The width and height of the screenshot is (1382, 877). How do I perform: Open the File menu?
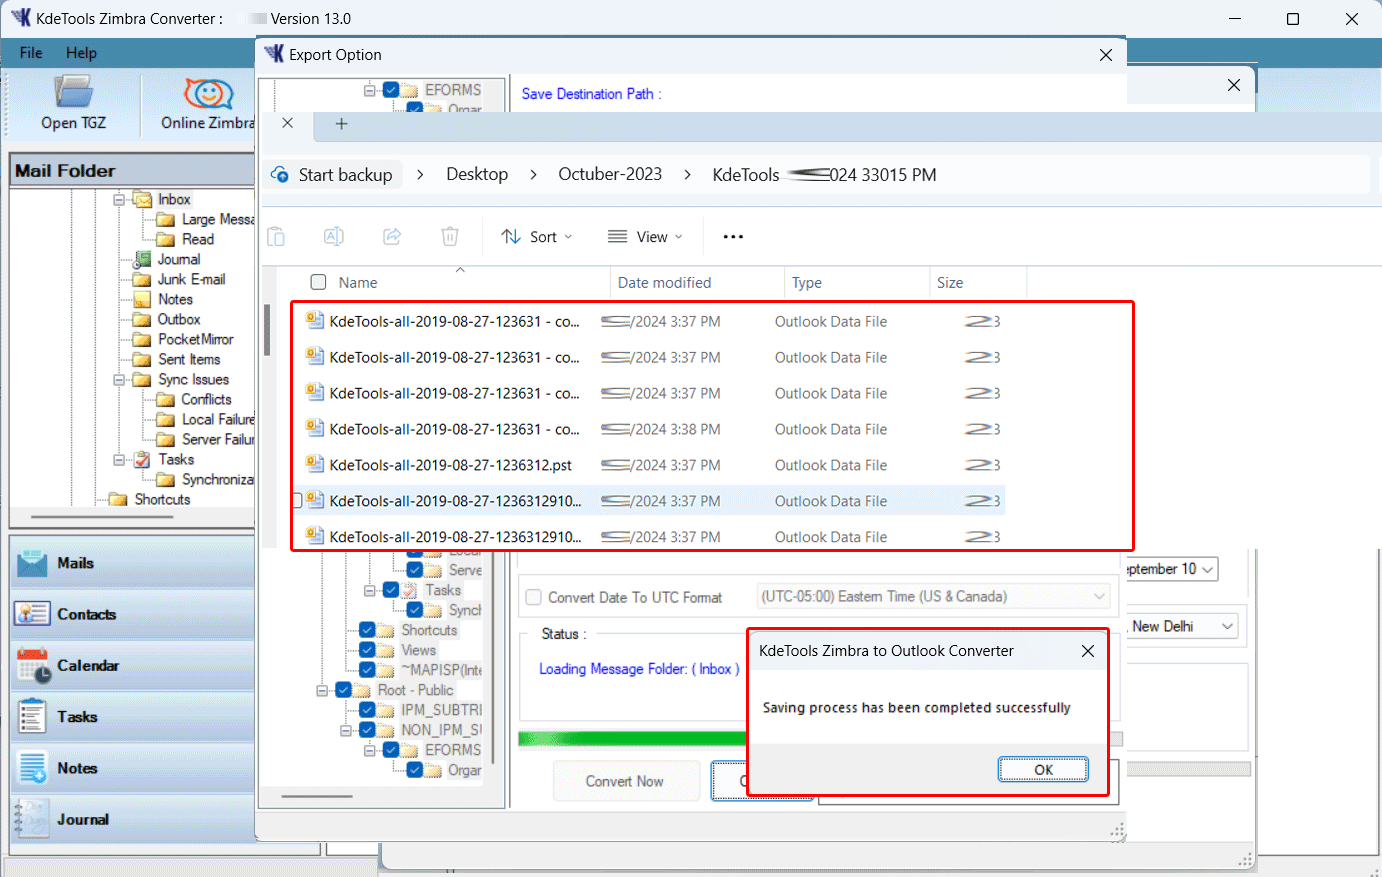tap(30, 53)
